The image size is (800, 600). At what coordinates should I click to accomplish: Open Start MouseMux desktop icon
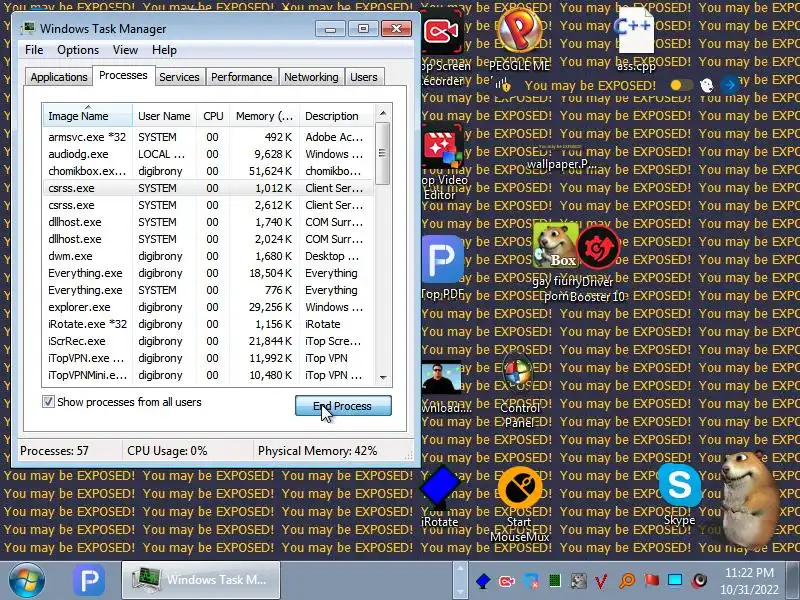tap(519, 489)
